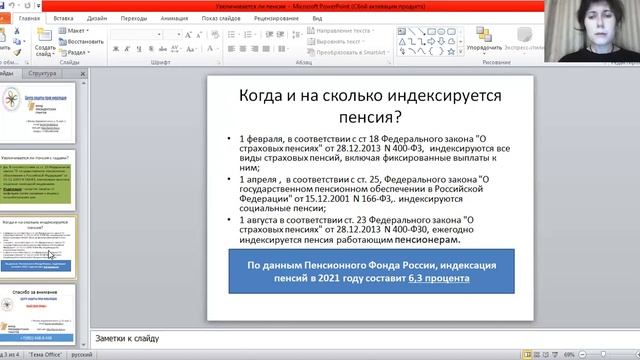Click the Redo/Repeat icon in quick access toolbar
The height and width of the screenshot is (360, 640).
pyautogui.click(x=27, y=5)
